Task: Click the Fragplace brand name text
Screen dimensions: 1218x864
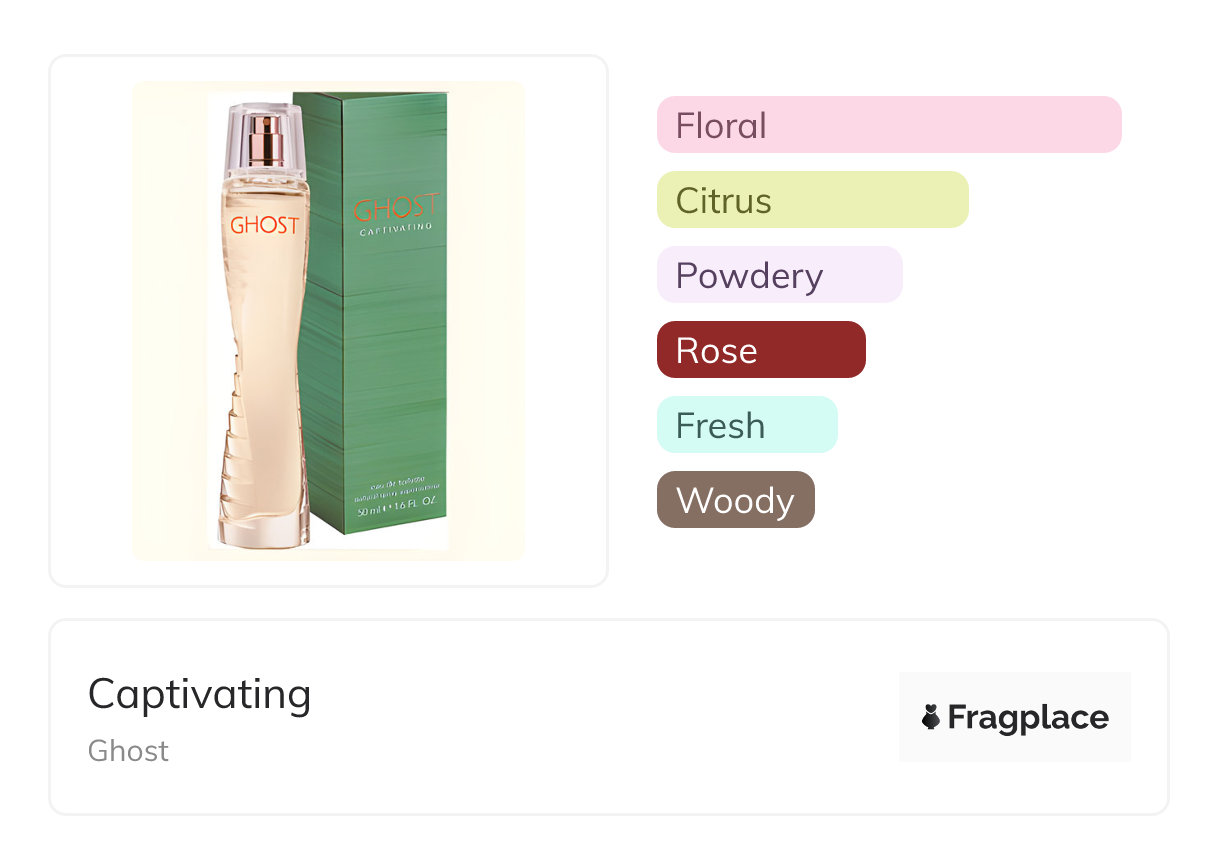Action: (1027, 717)
